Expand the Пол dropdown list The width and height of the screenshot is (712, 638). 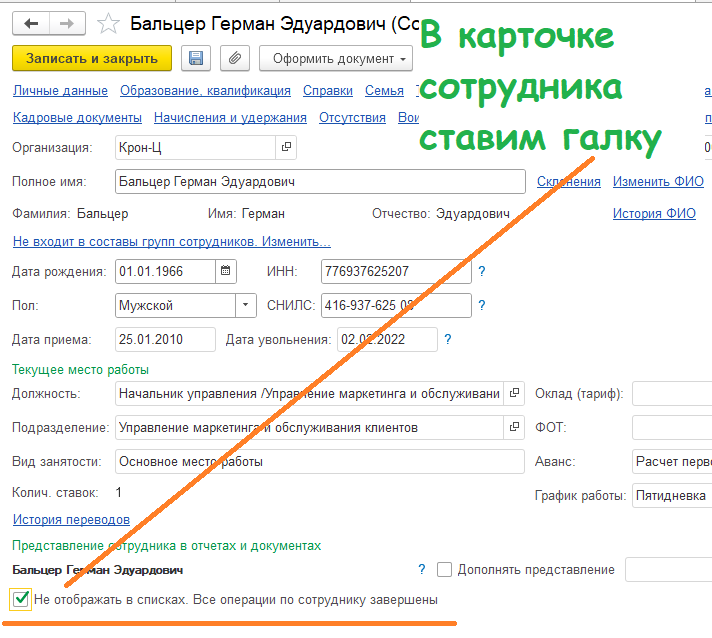coord(246,305)
